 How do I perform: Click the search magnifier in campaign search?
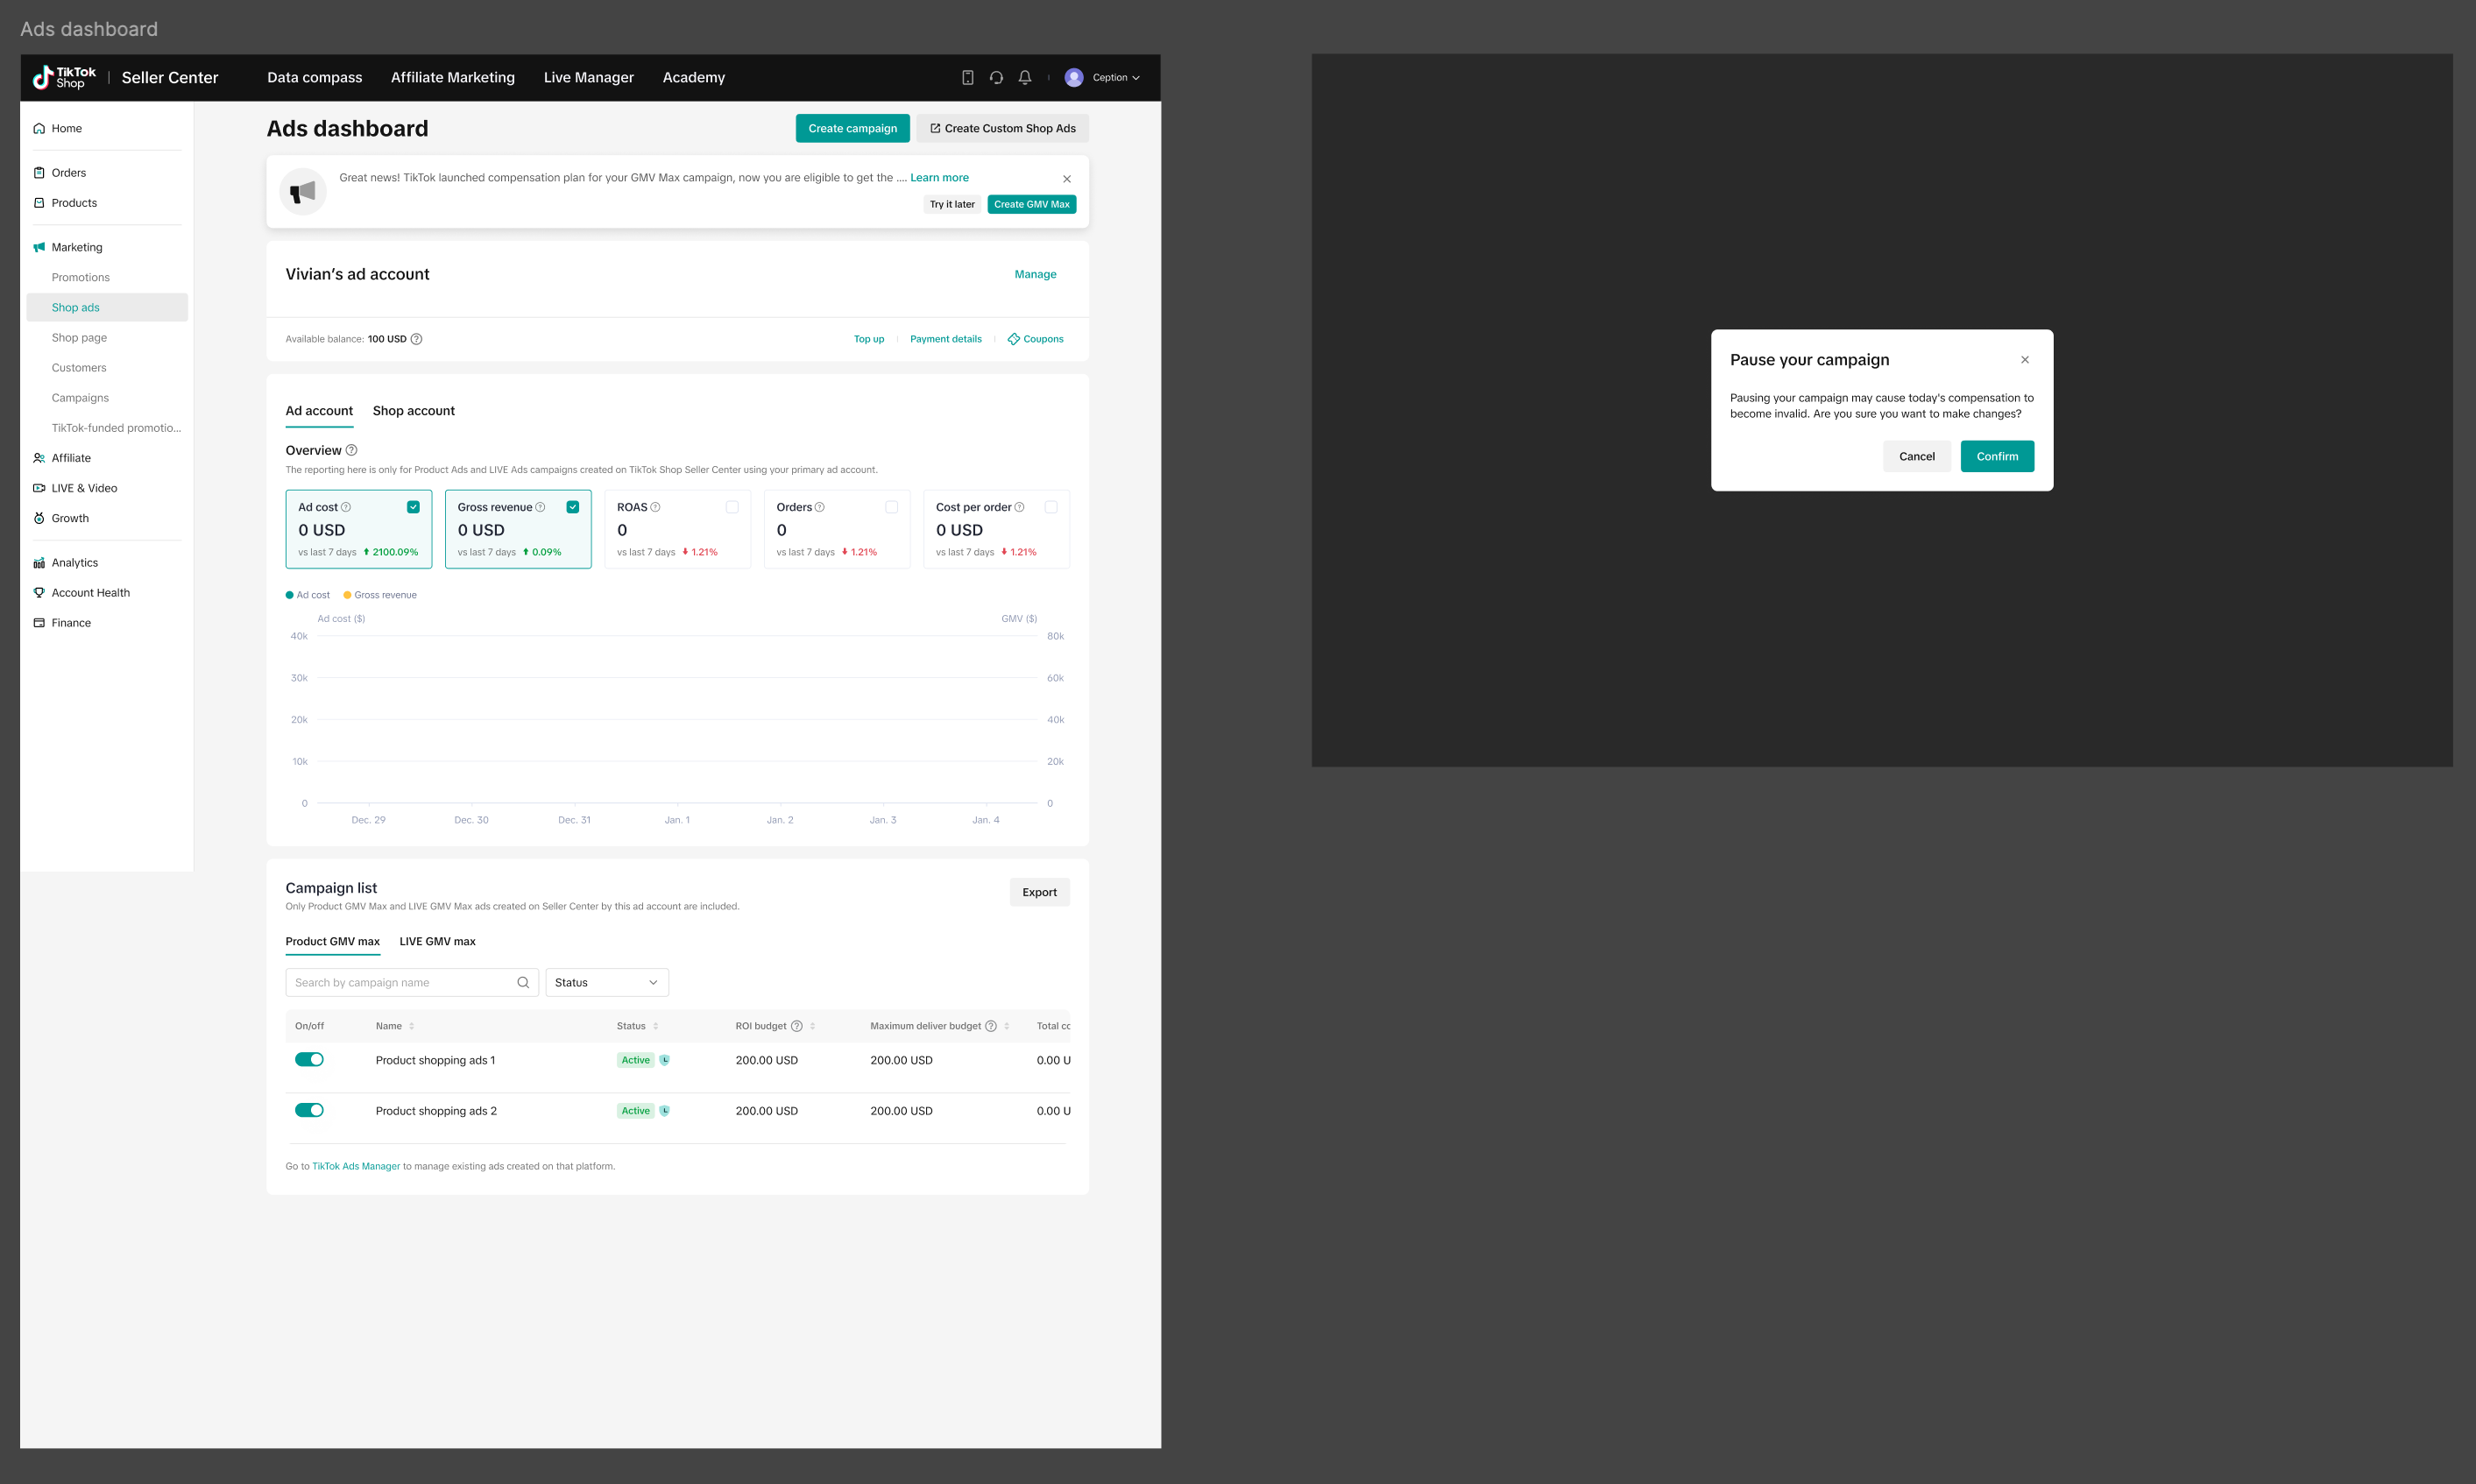point(522,982)
